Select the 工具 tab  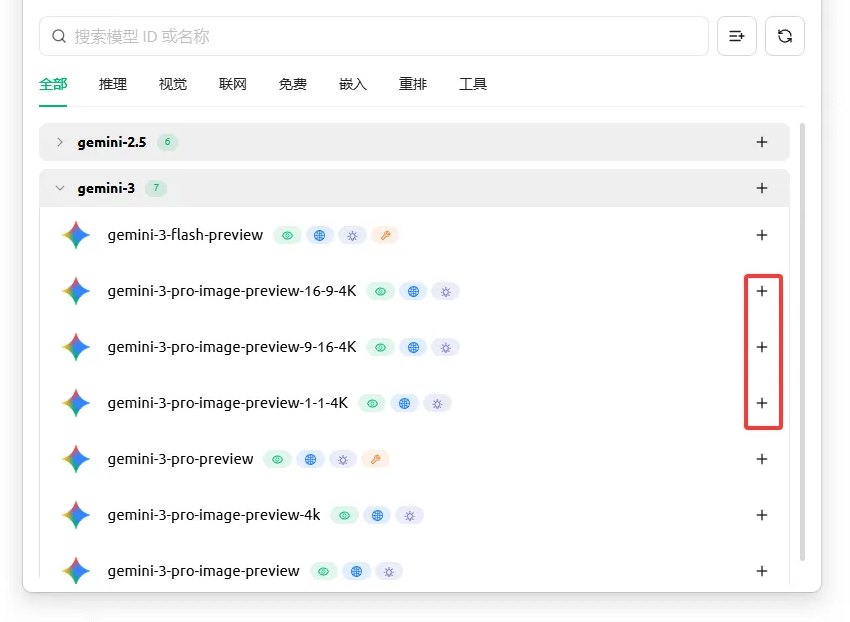point(473,84)
